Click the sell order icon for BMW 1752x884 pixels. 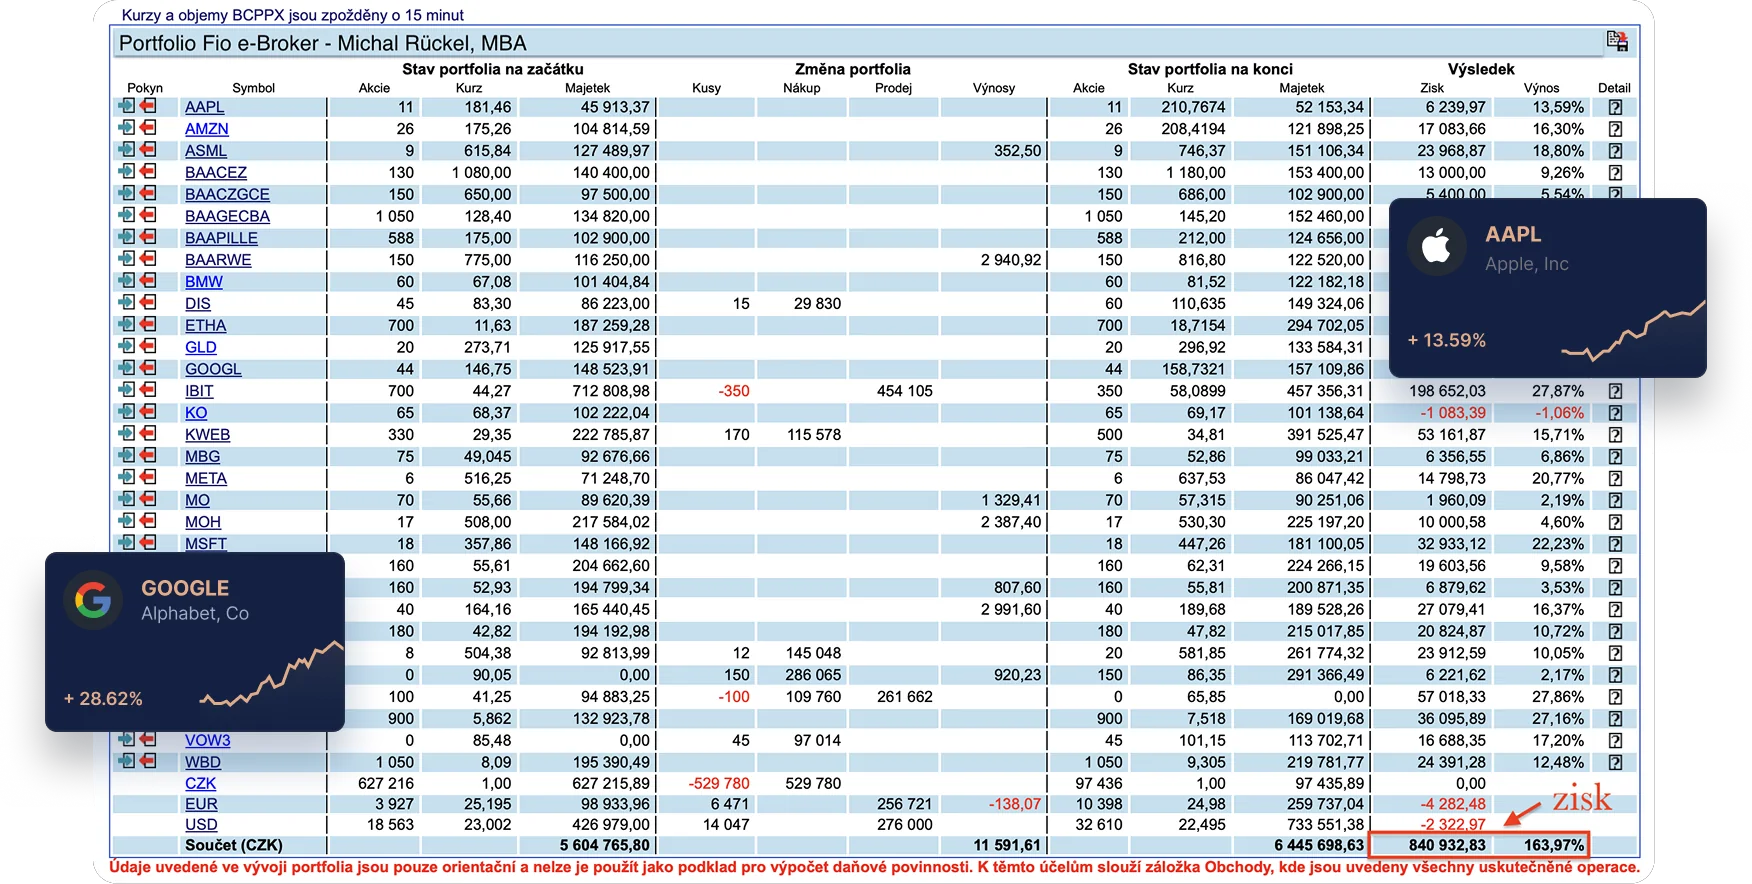pyautogui.click(x=148, y=281)
